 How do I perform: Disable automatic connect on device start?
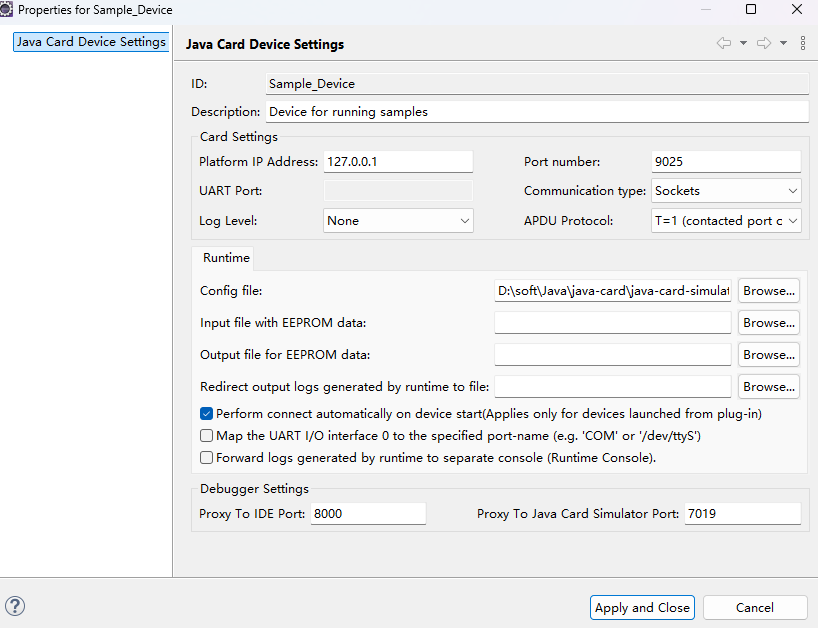[207, 414]
